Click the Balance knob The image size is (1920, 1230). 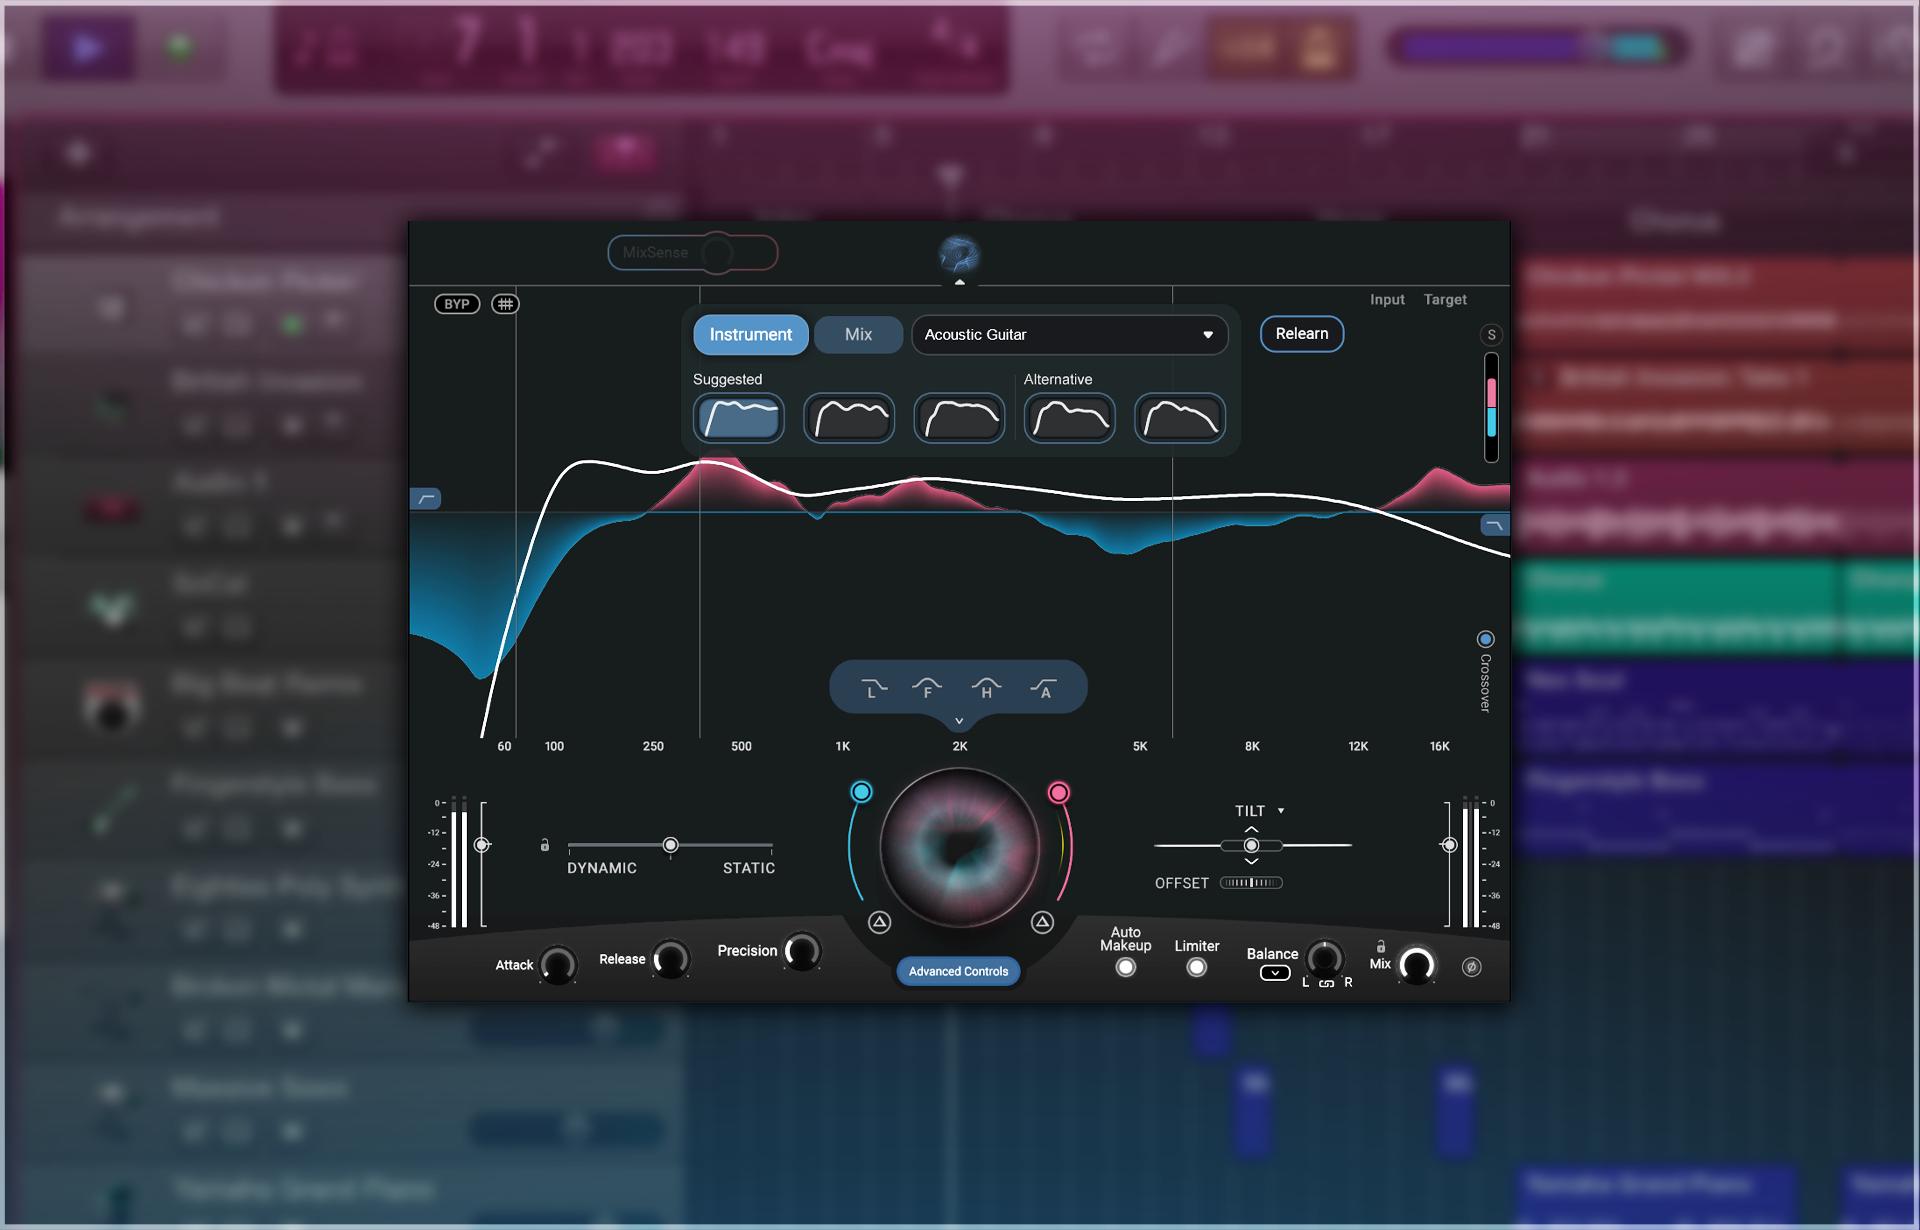point(1324,959)
